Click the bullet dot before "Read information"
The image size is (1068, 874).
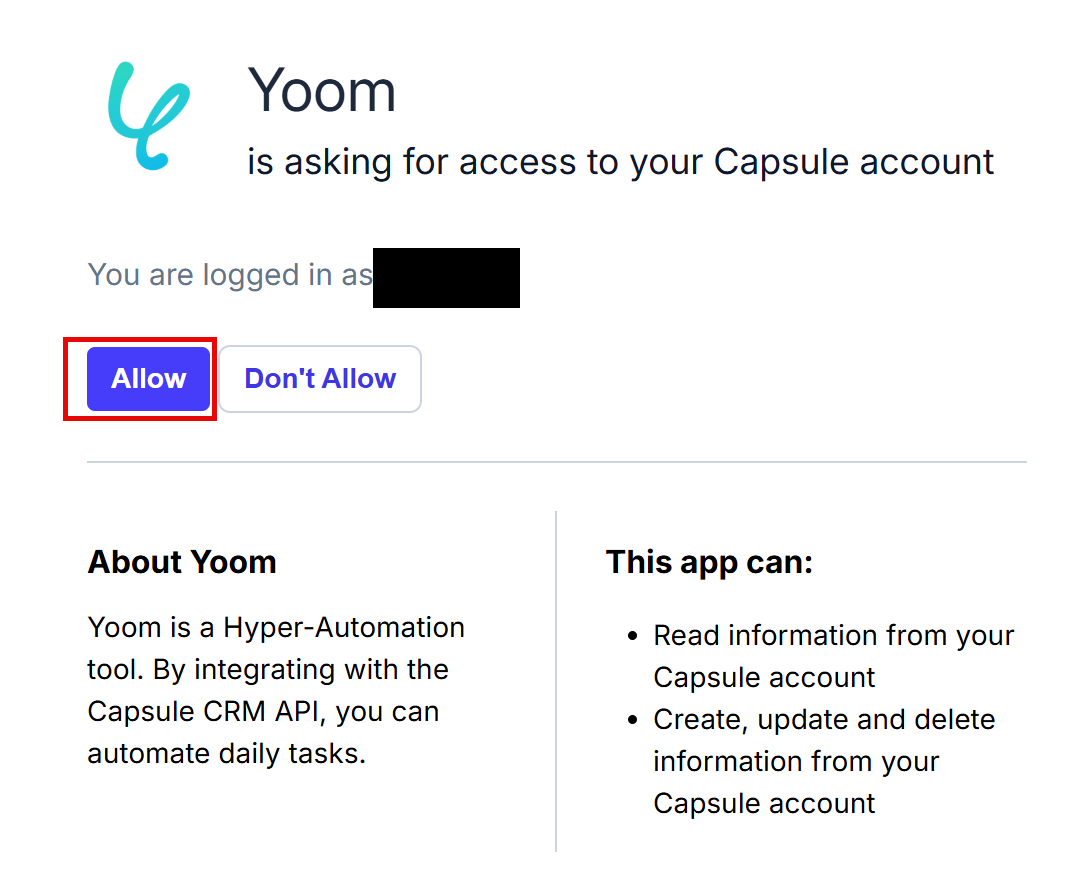pos(631,636)
